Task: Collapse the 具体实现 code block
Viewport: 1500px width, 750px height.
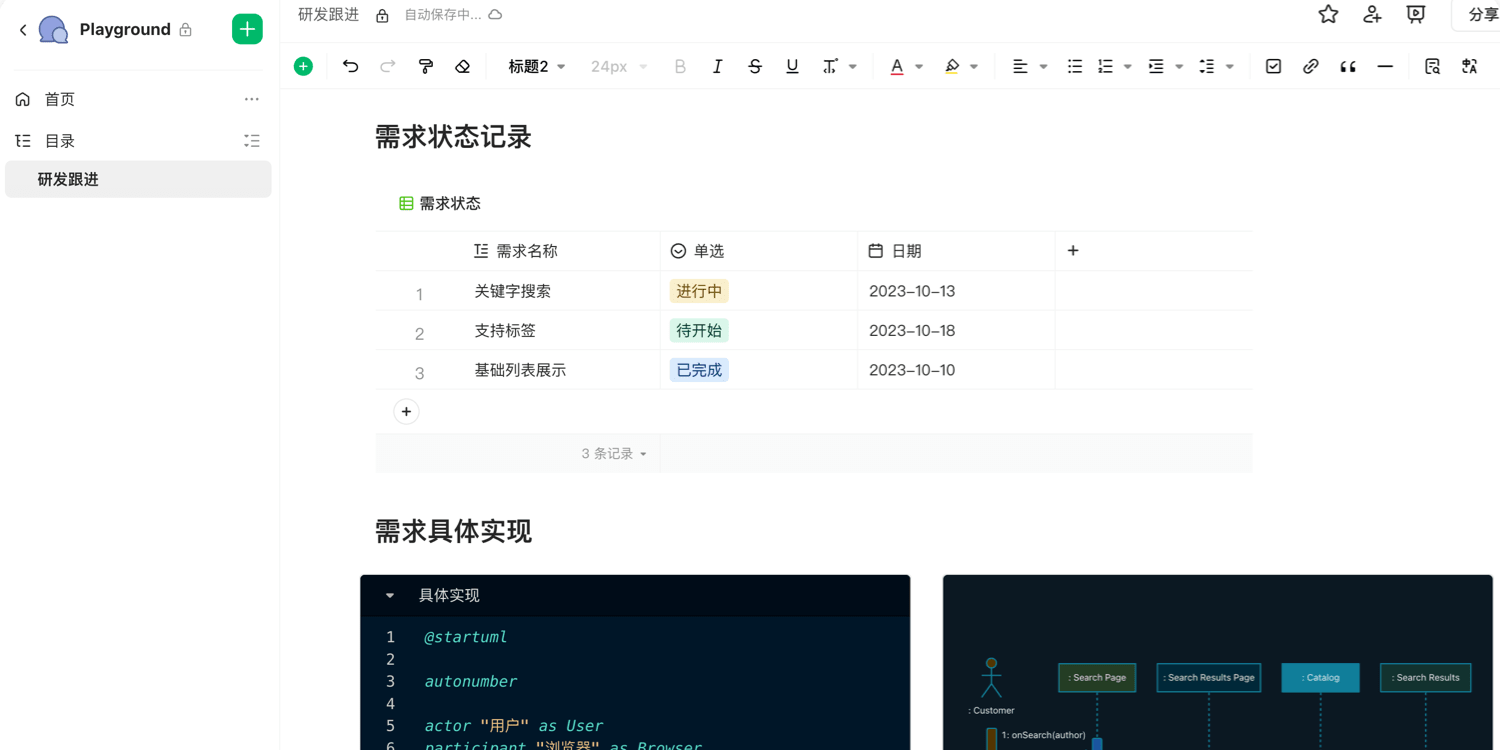Action: coord(390,596)
